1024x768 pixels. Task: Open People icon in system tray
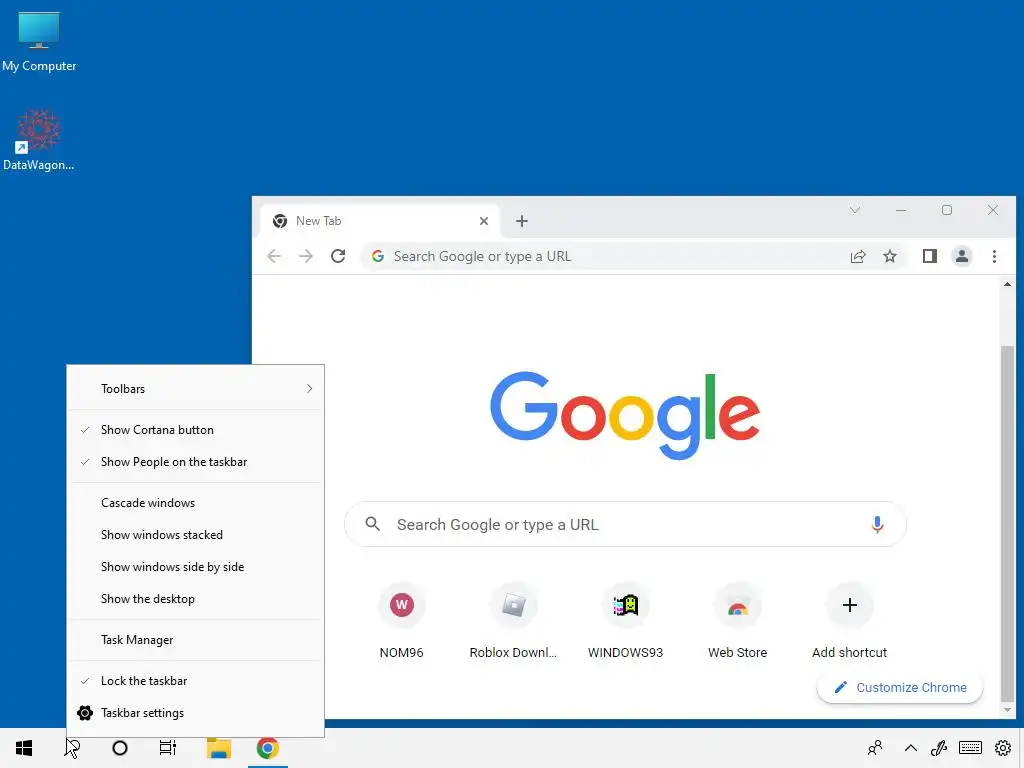pyautogui.click(x=874, y=748)
